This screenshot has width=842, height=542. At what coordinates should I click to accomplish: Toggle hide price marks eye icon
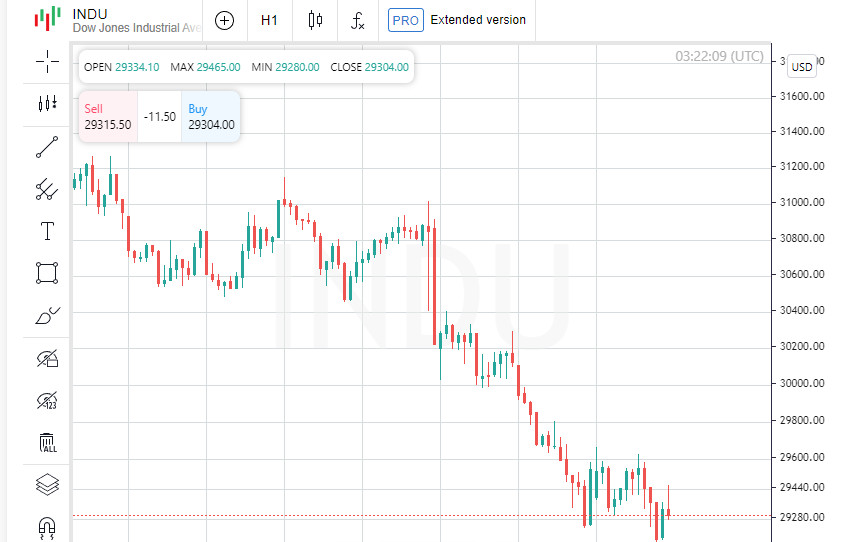pos(47,401)
